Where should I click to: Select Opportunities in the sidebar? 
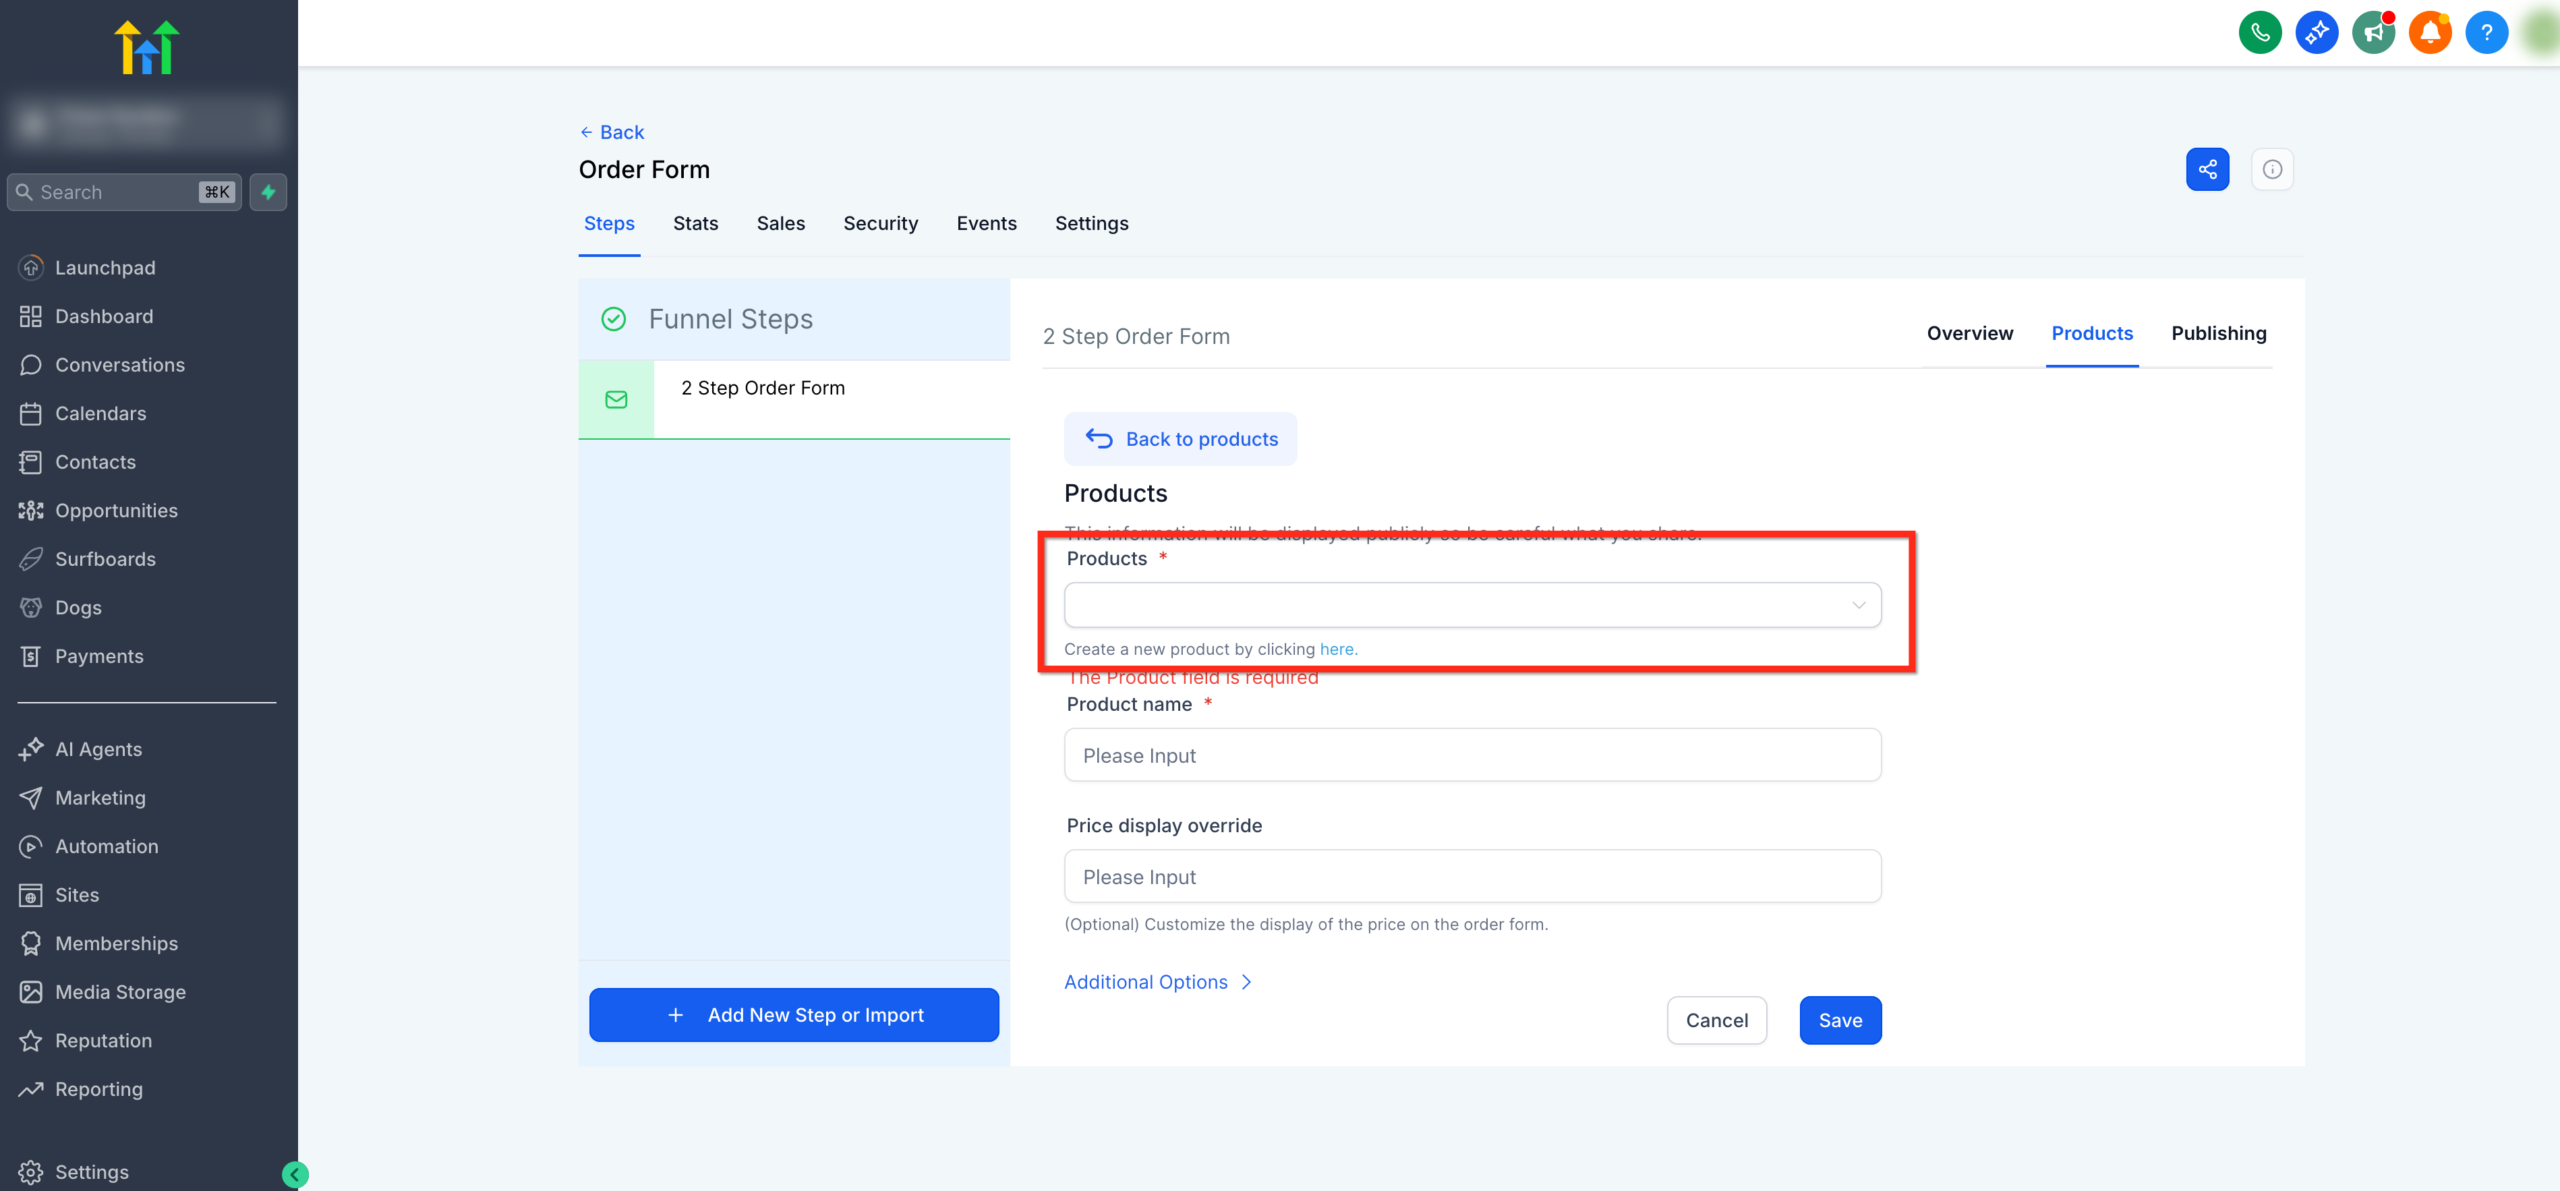pyautogui.click(x=116, y=510)
